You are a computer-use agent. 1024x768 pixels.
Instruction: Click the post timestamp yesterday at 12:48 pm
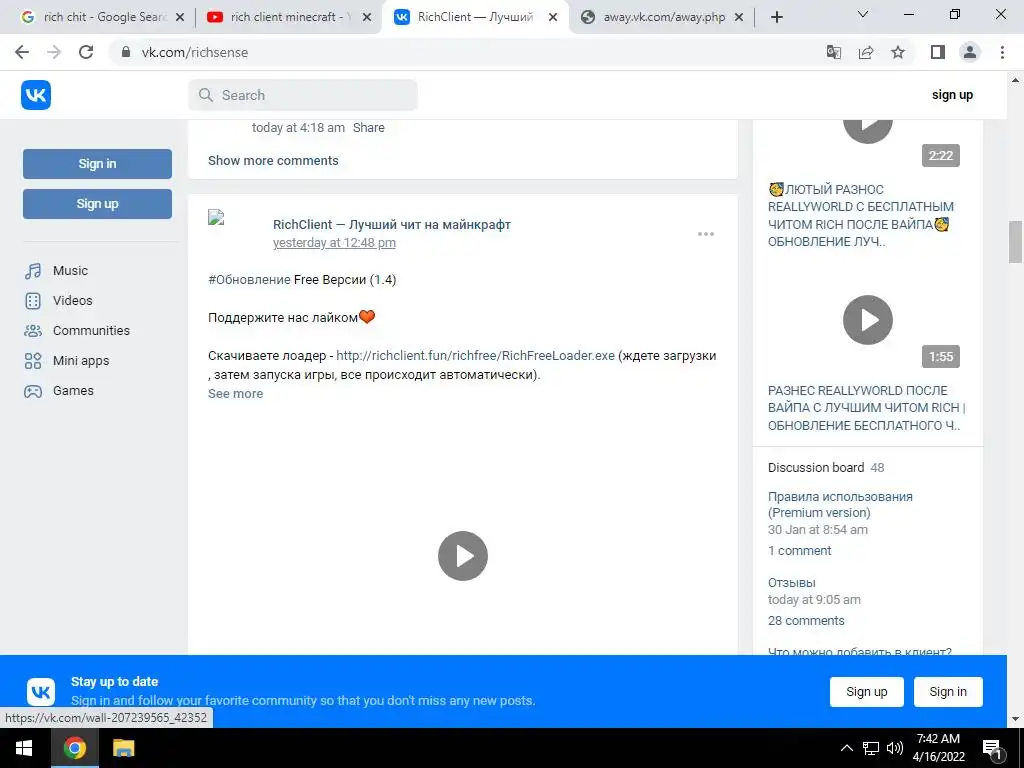[x=334, y=243]
